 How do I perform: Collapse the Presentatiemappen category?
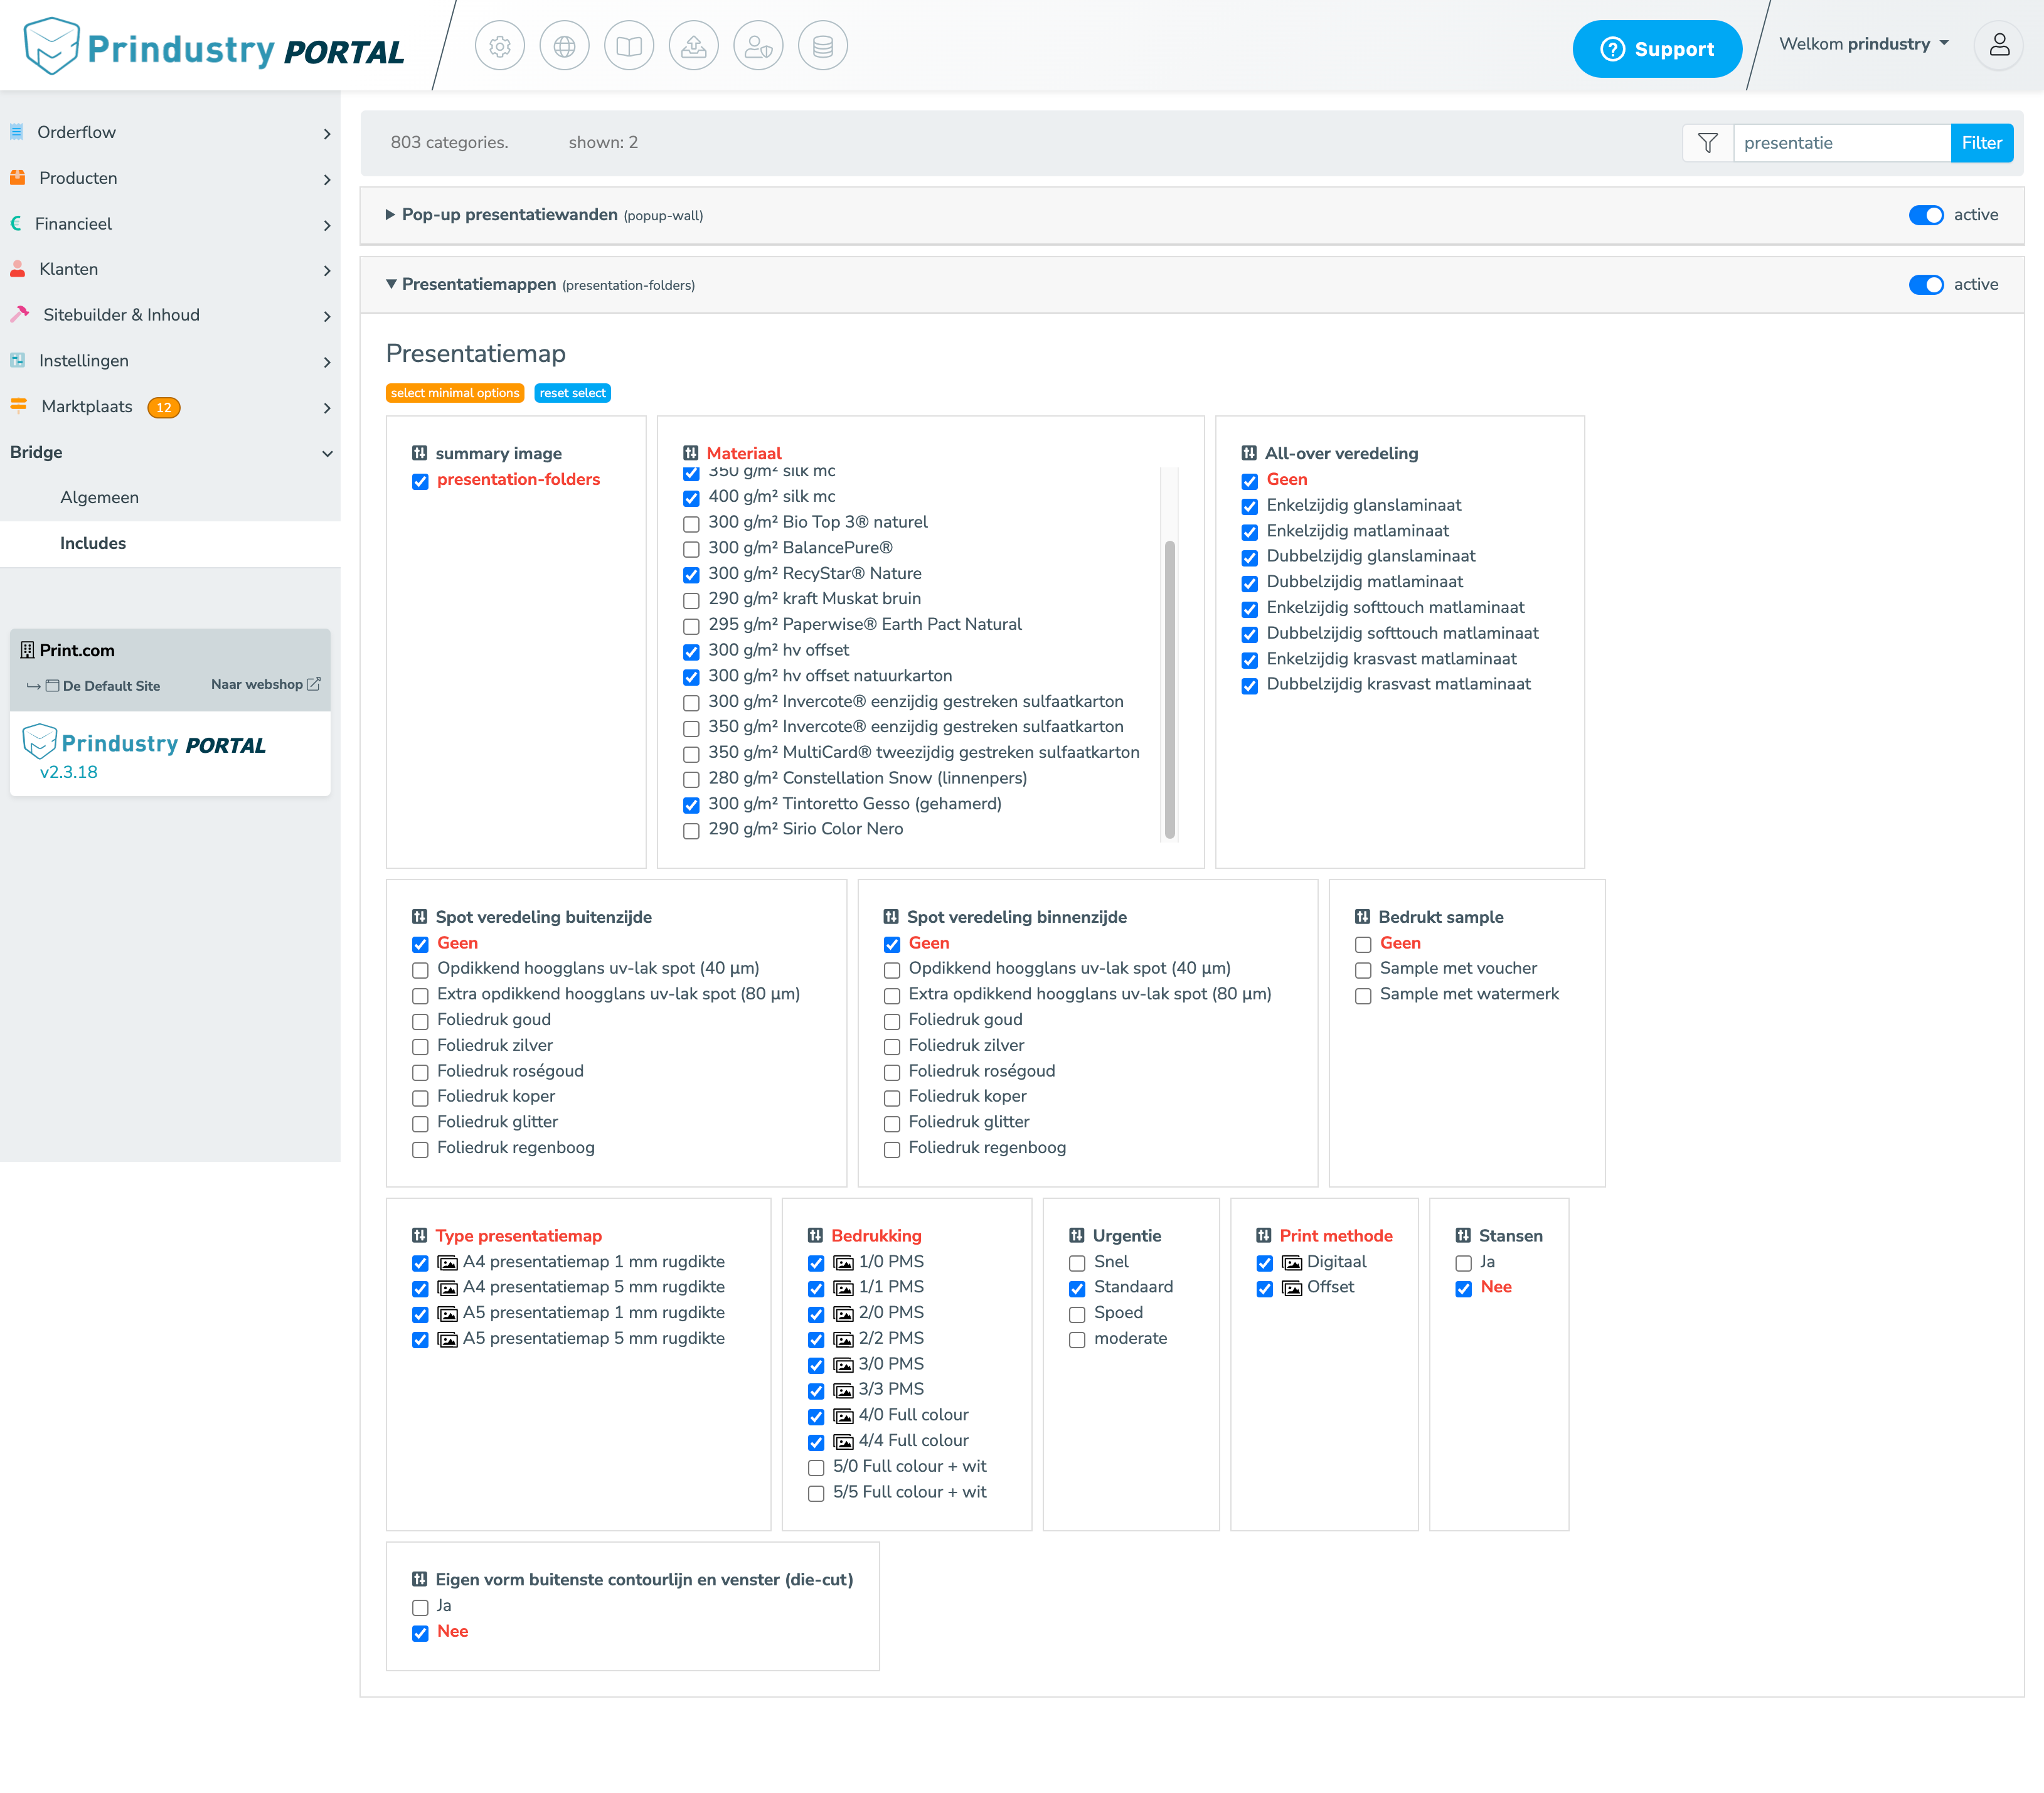pos(390,284)
